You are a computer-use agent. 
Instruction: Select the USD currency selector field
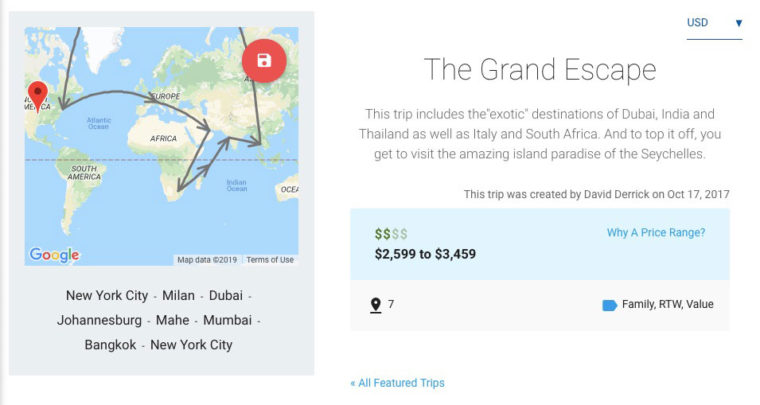click(714, 25)
